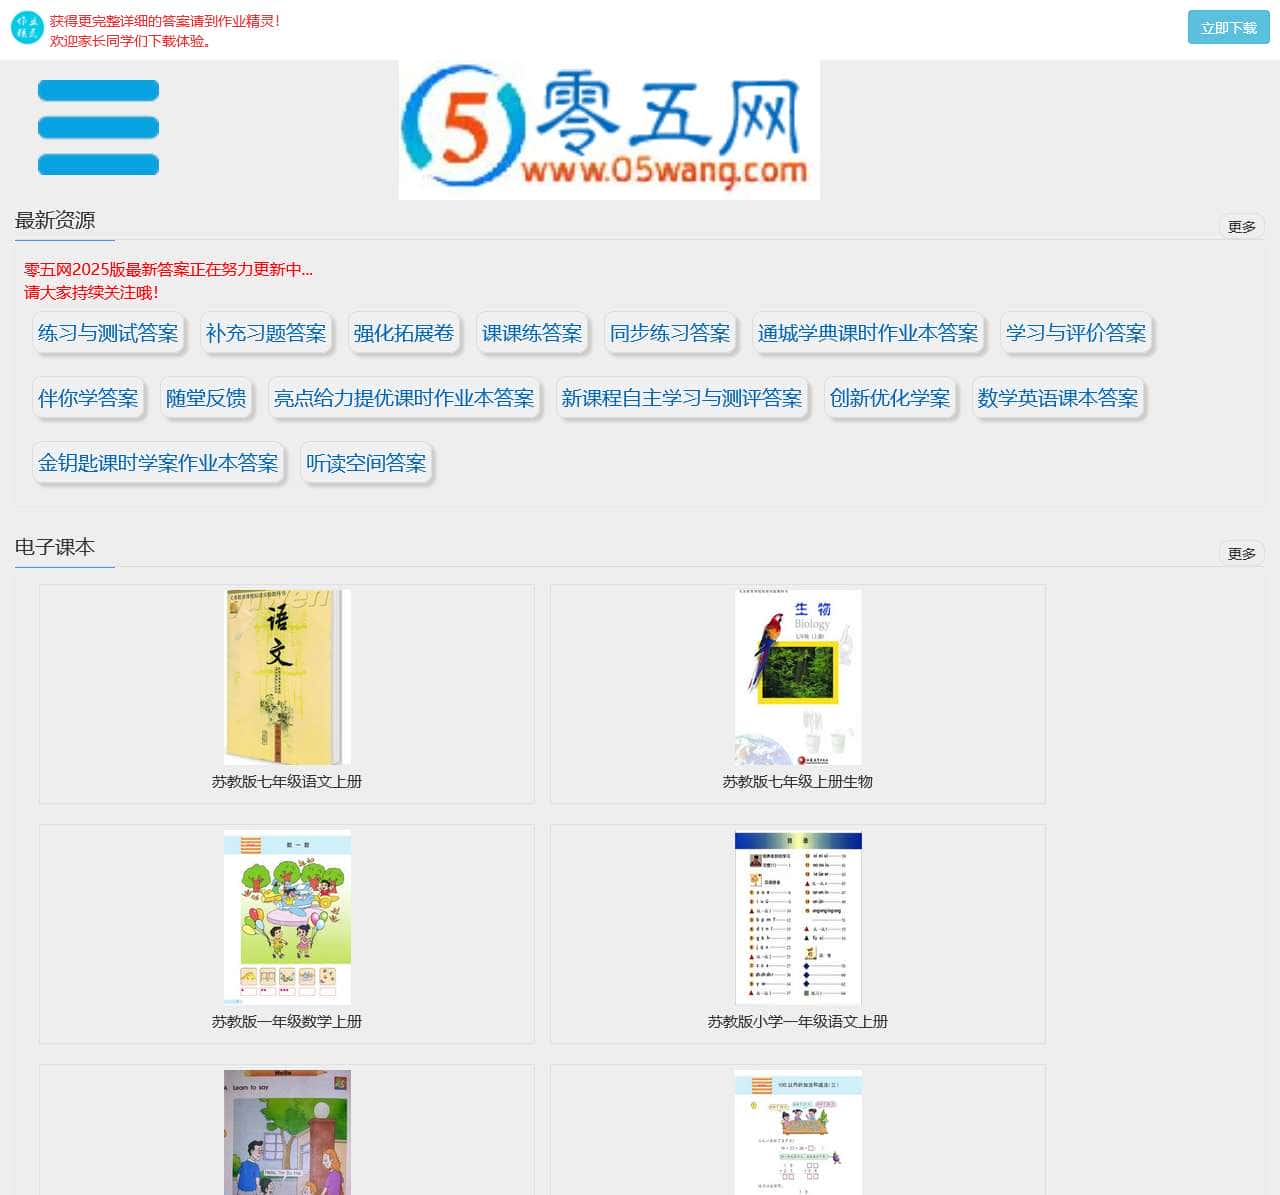The width and height of the screenshot is (1280, 1195).
Task: Click the red notice 请大家持续关注哦!
Action: (x=91, y=292)
